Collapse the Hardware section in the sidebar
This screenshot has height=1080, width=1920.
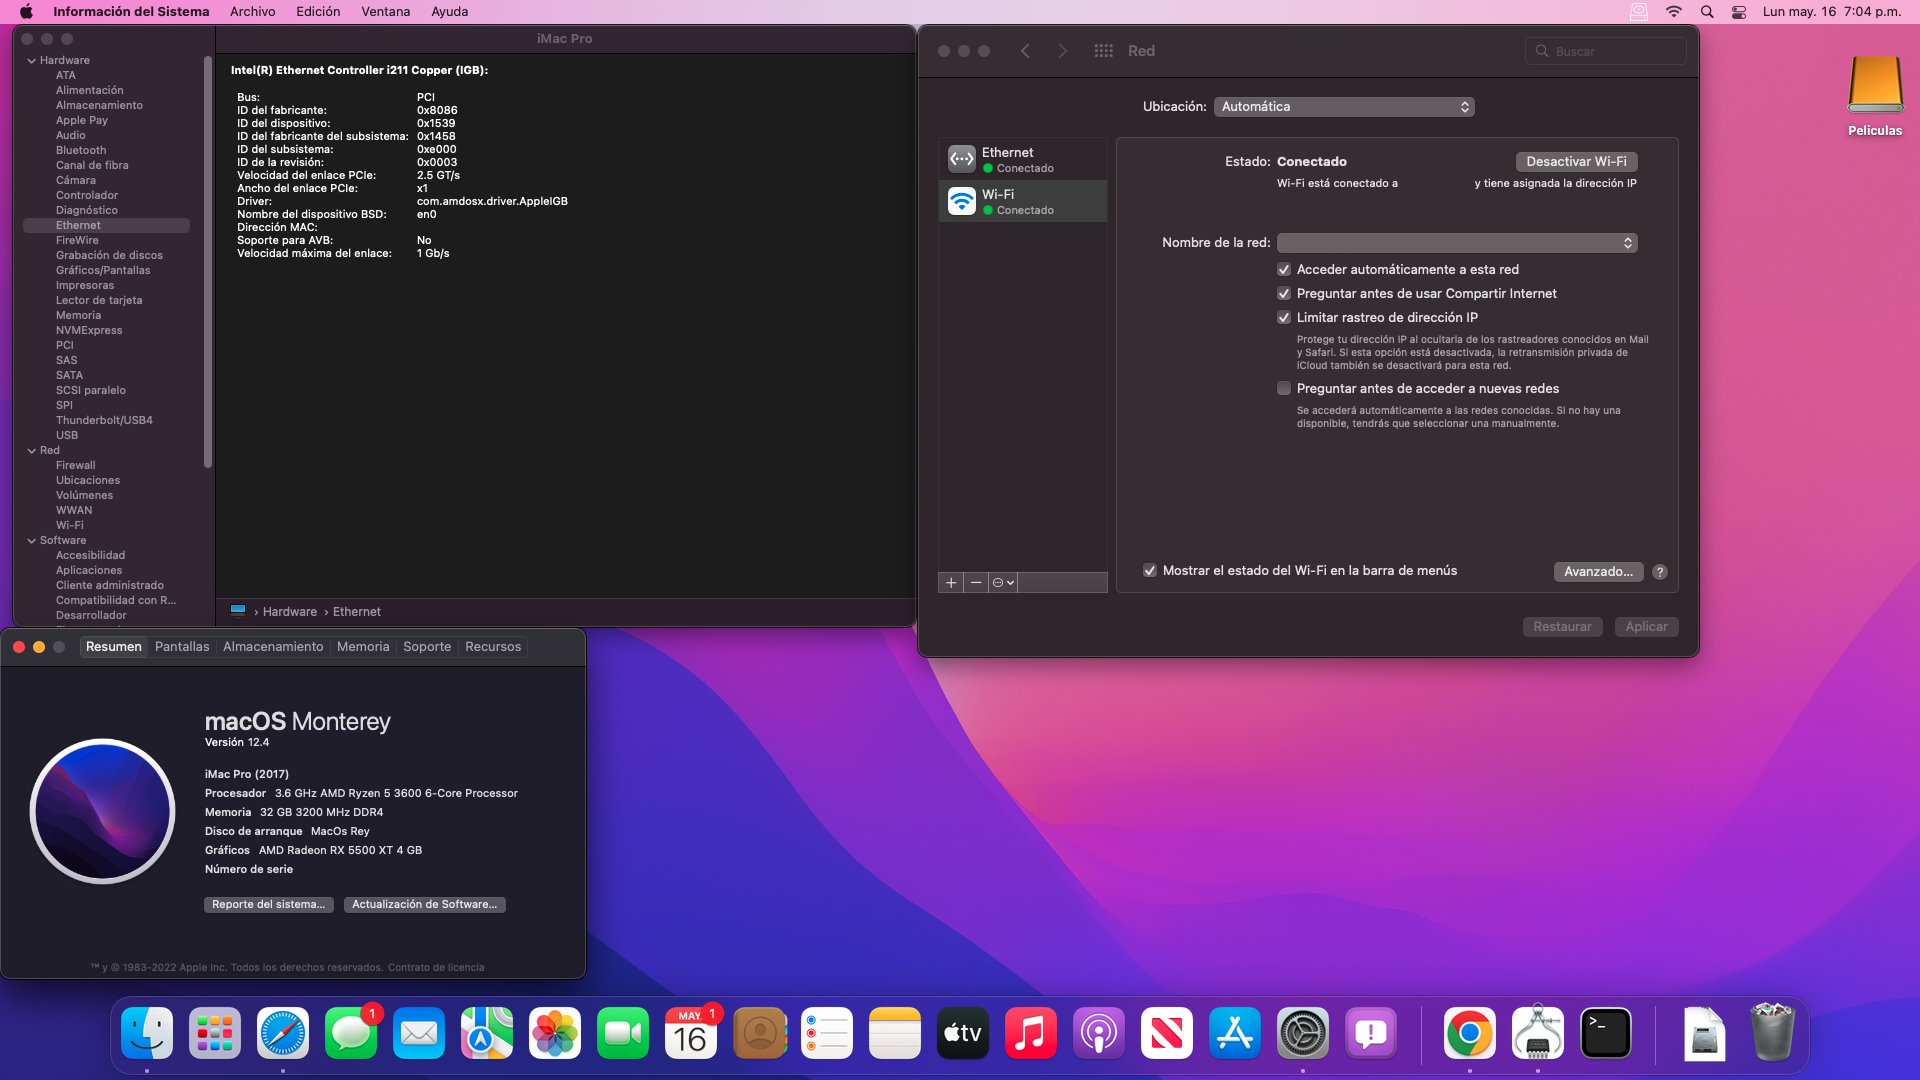click(x=32, y=61)
